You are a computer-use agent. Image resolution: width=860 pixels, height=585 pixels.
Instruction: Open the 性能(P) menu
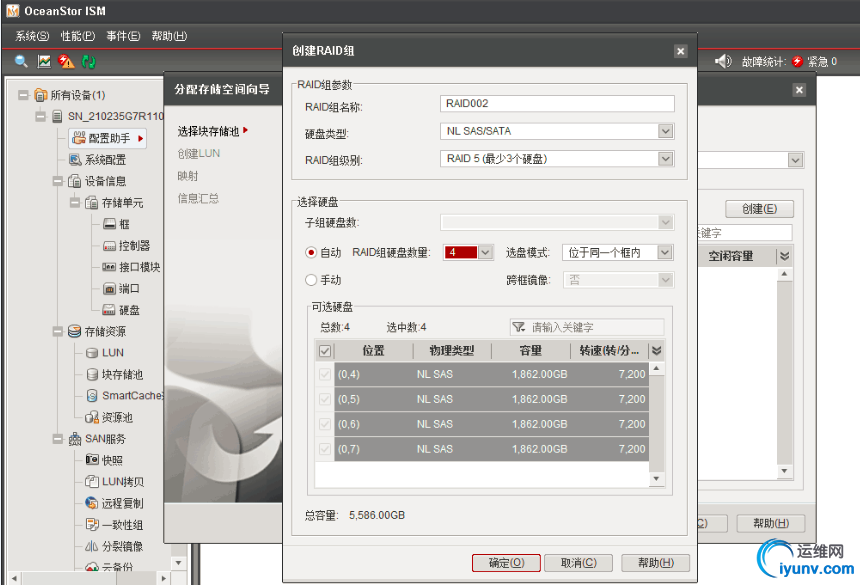[x=77, y=36]
